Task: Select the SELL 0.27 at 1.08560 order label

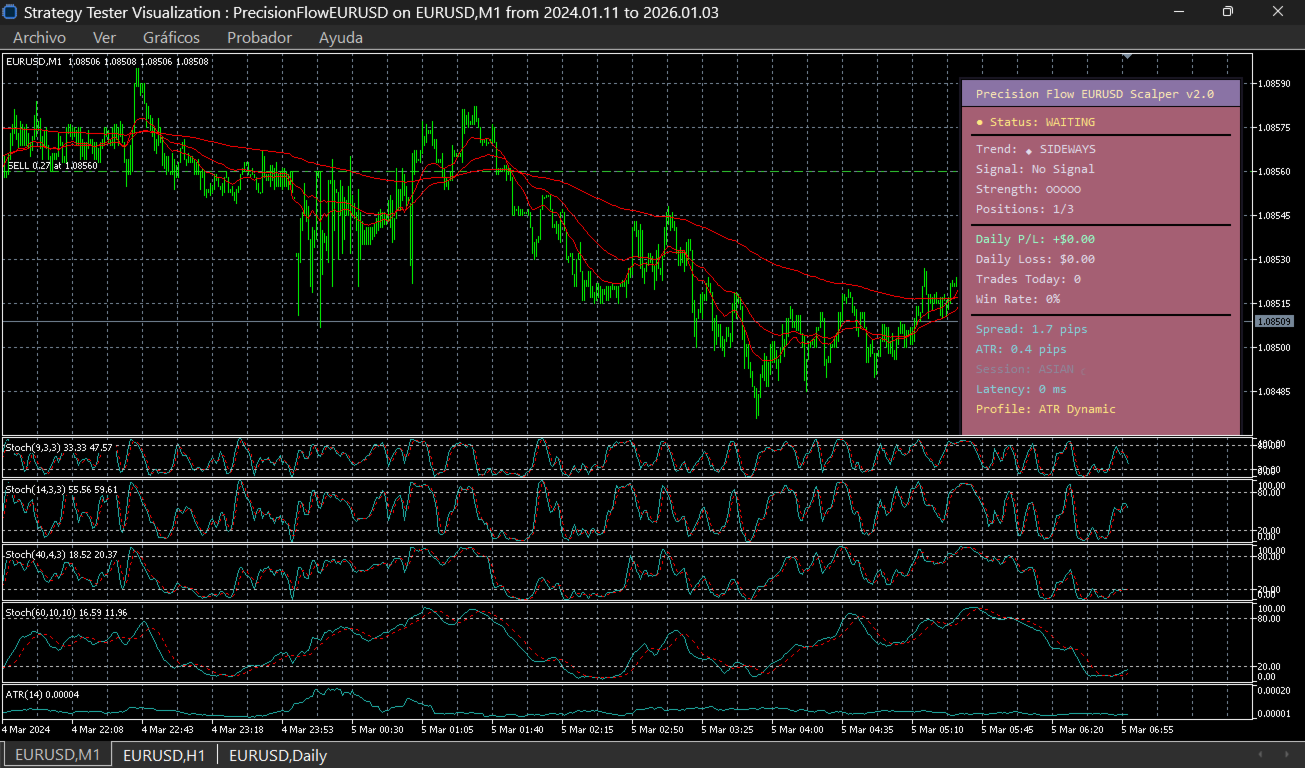Action: point(52,166)
